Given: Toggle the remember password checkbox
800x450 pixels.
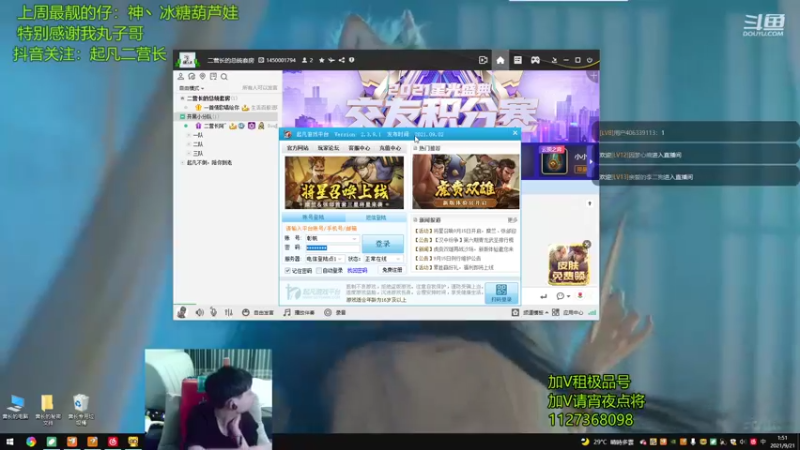Looking at the screenshot, I should [288, 271].
